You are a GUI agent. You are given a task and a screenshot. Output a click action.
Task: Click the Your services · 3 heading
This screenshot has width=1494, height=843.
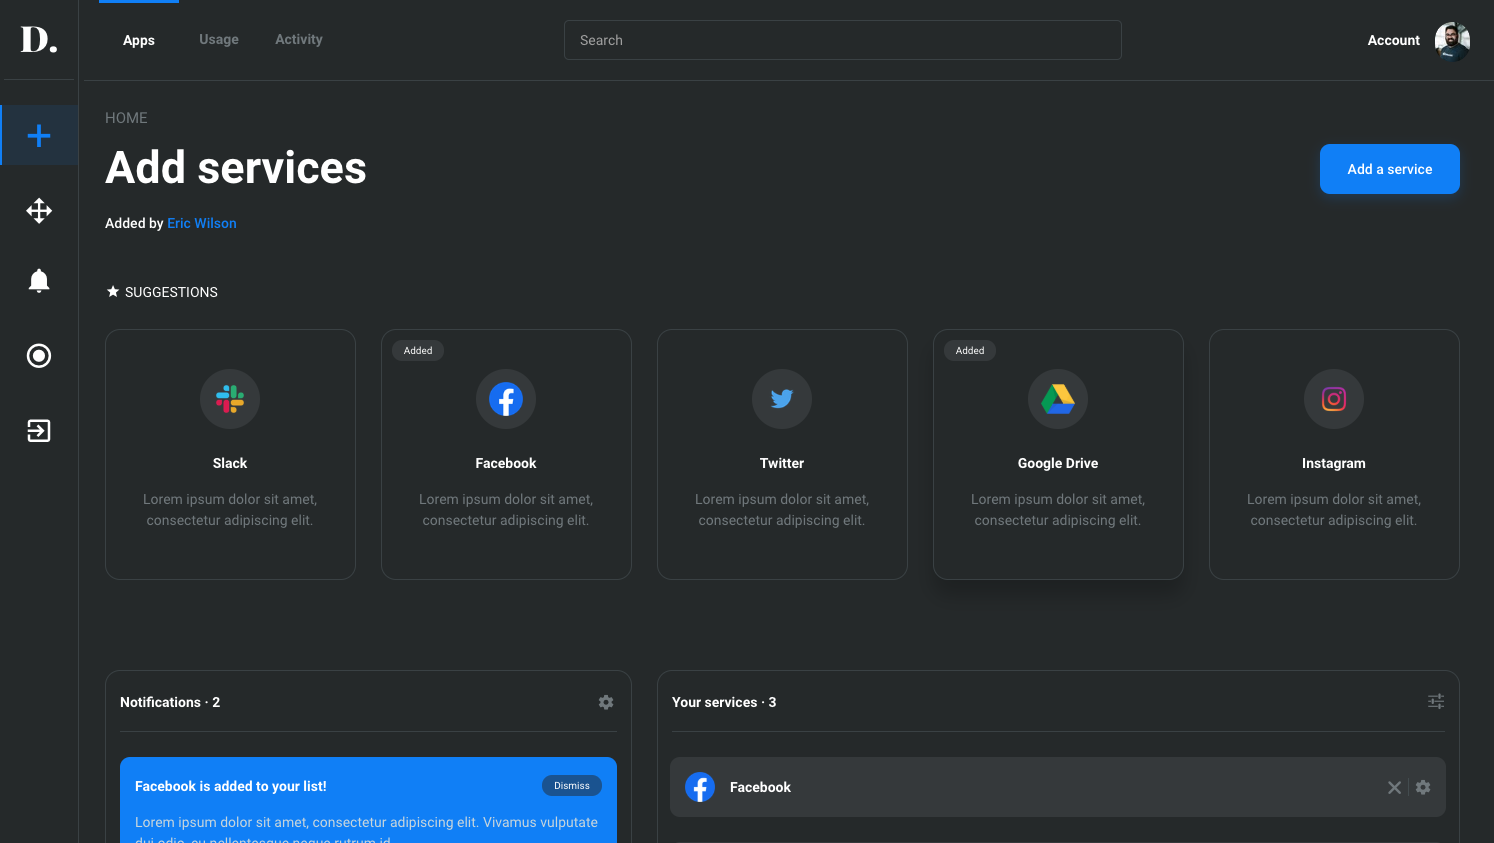pyautogui.click(x=724, y=703)
